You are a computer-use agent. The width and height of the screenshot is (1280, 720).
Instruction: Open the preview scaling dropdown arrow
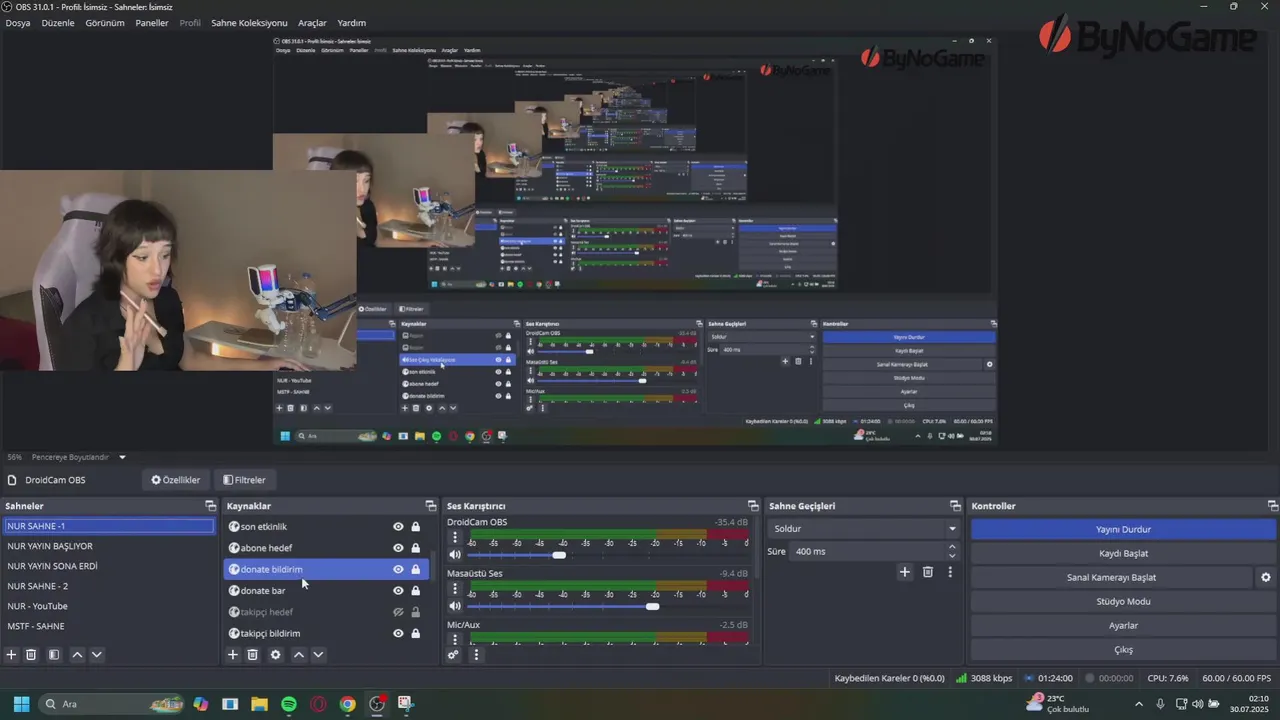click(122, 457)
